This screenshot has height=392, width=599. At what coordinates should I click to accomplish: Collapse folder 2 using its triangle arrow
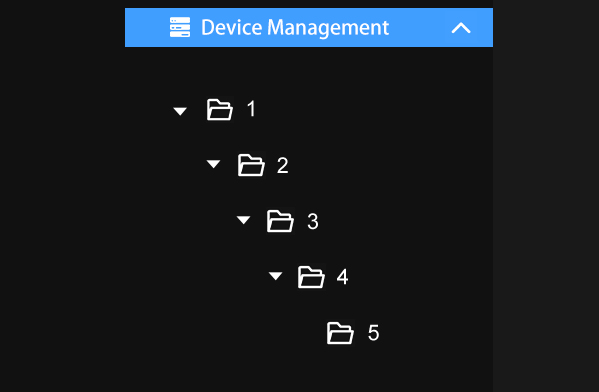(x=213, y=164)
